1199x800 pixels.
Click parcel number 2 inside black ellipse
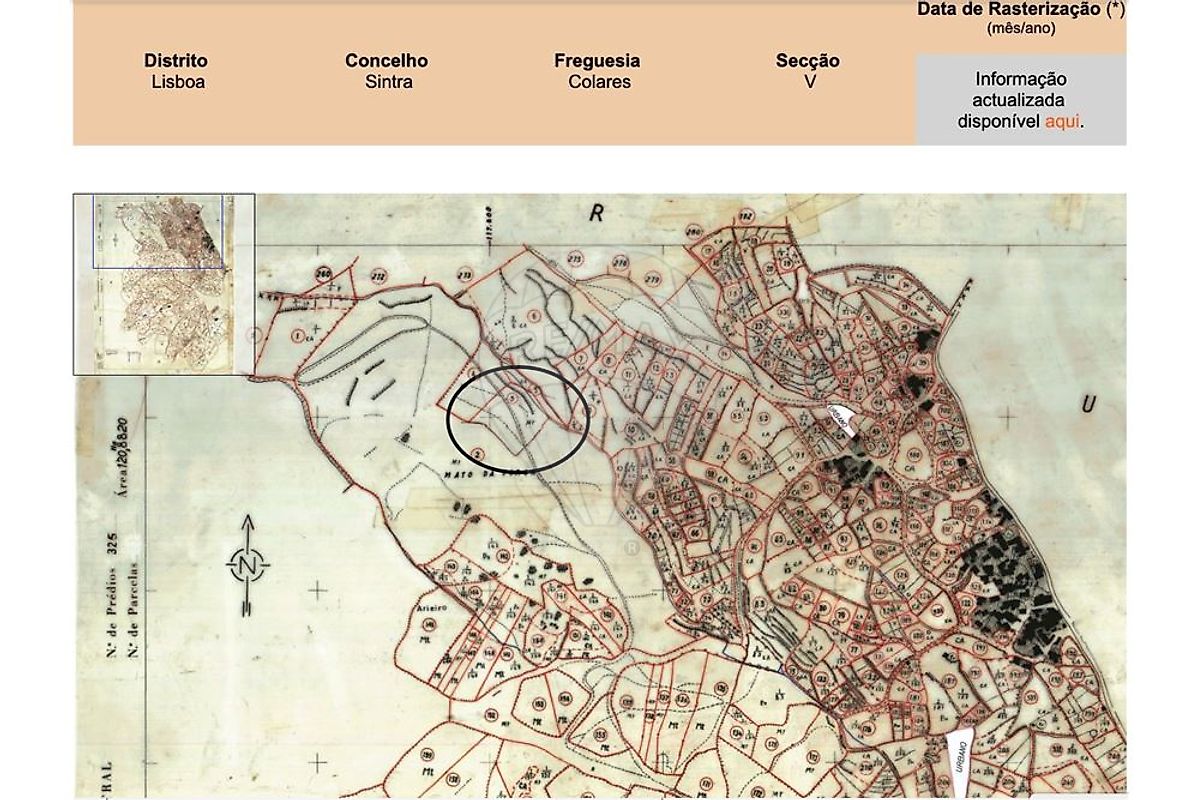tap(479, 453)
